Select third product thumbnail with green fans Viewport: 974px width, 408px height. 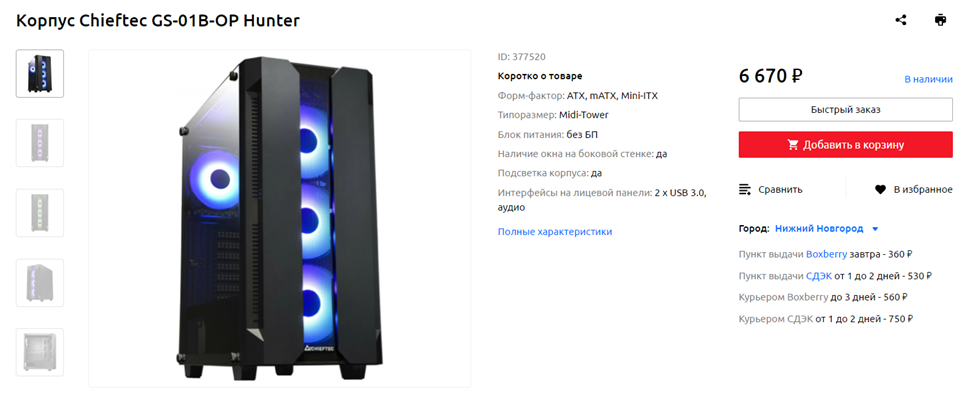pyautogui.click(x=40, y=212)
